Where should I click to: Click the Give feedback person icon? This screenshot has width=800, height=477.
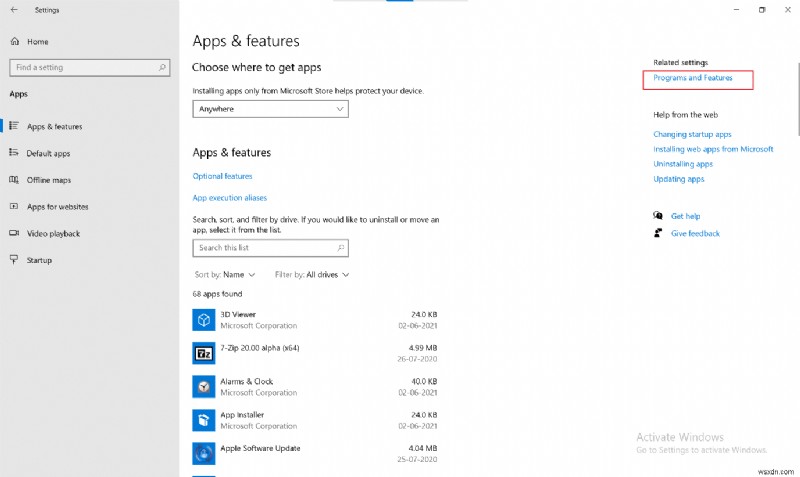coord(658,233)
